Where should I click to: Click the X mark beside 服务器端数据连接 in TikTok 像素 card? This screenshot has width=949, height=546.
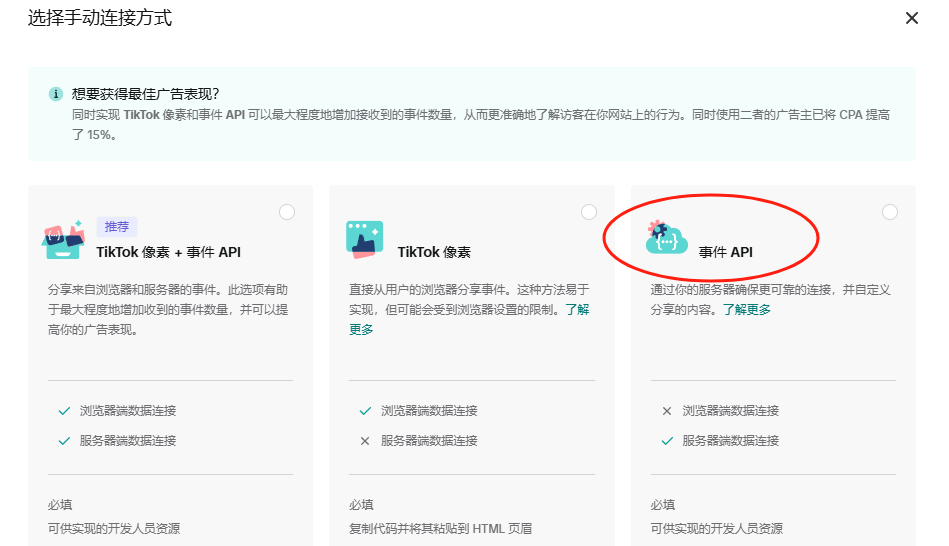click(365, 441)
